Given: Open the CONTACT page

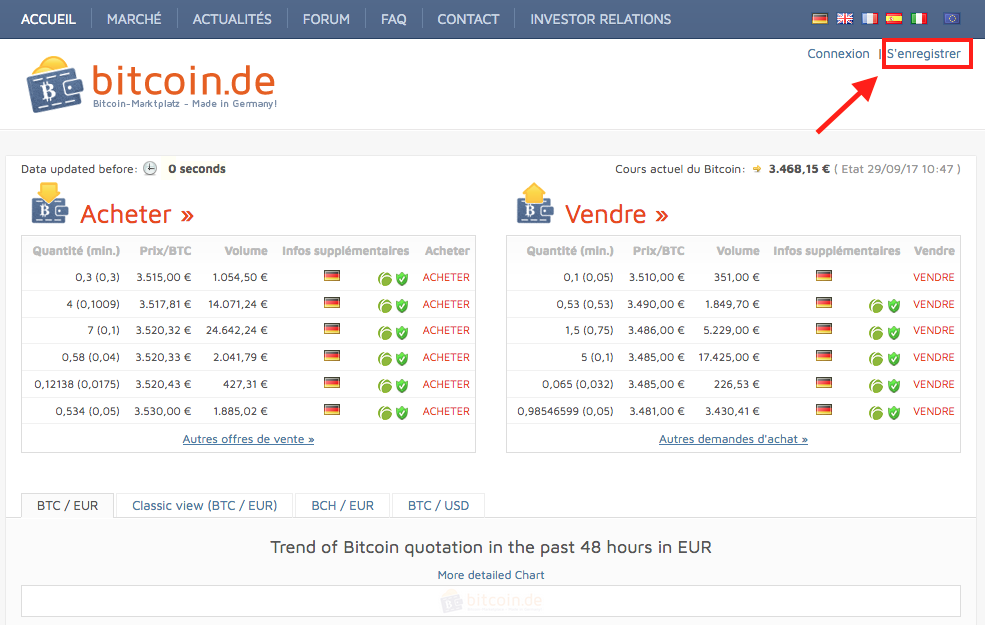Looking at the screenshot, I should [468, 19].
